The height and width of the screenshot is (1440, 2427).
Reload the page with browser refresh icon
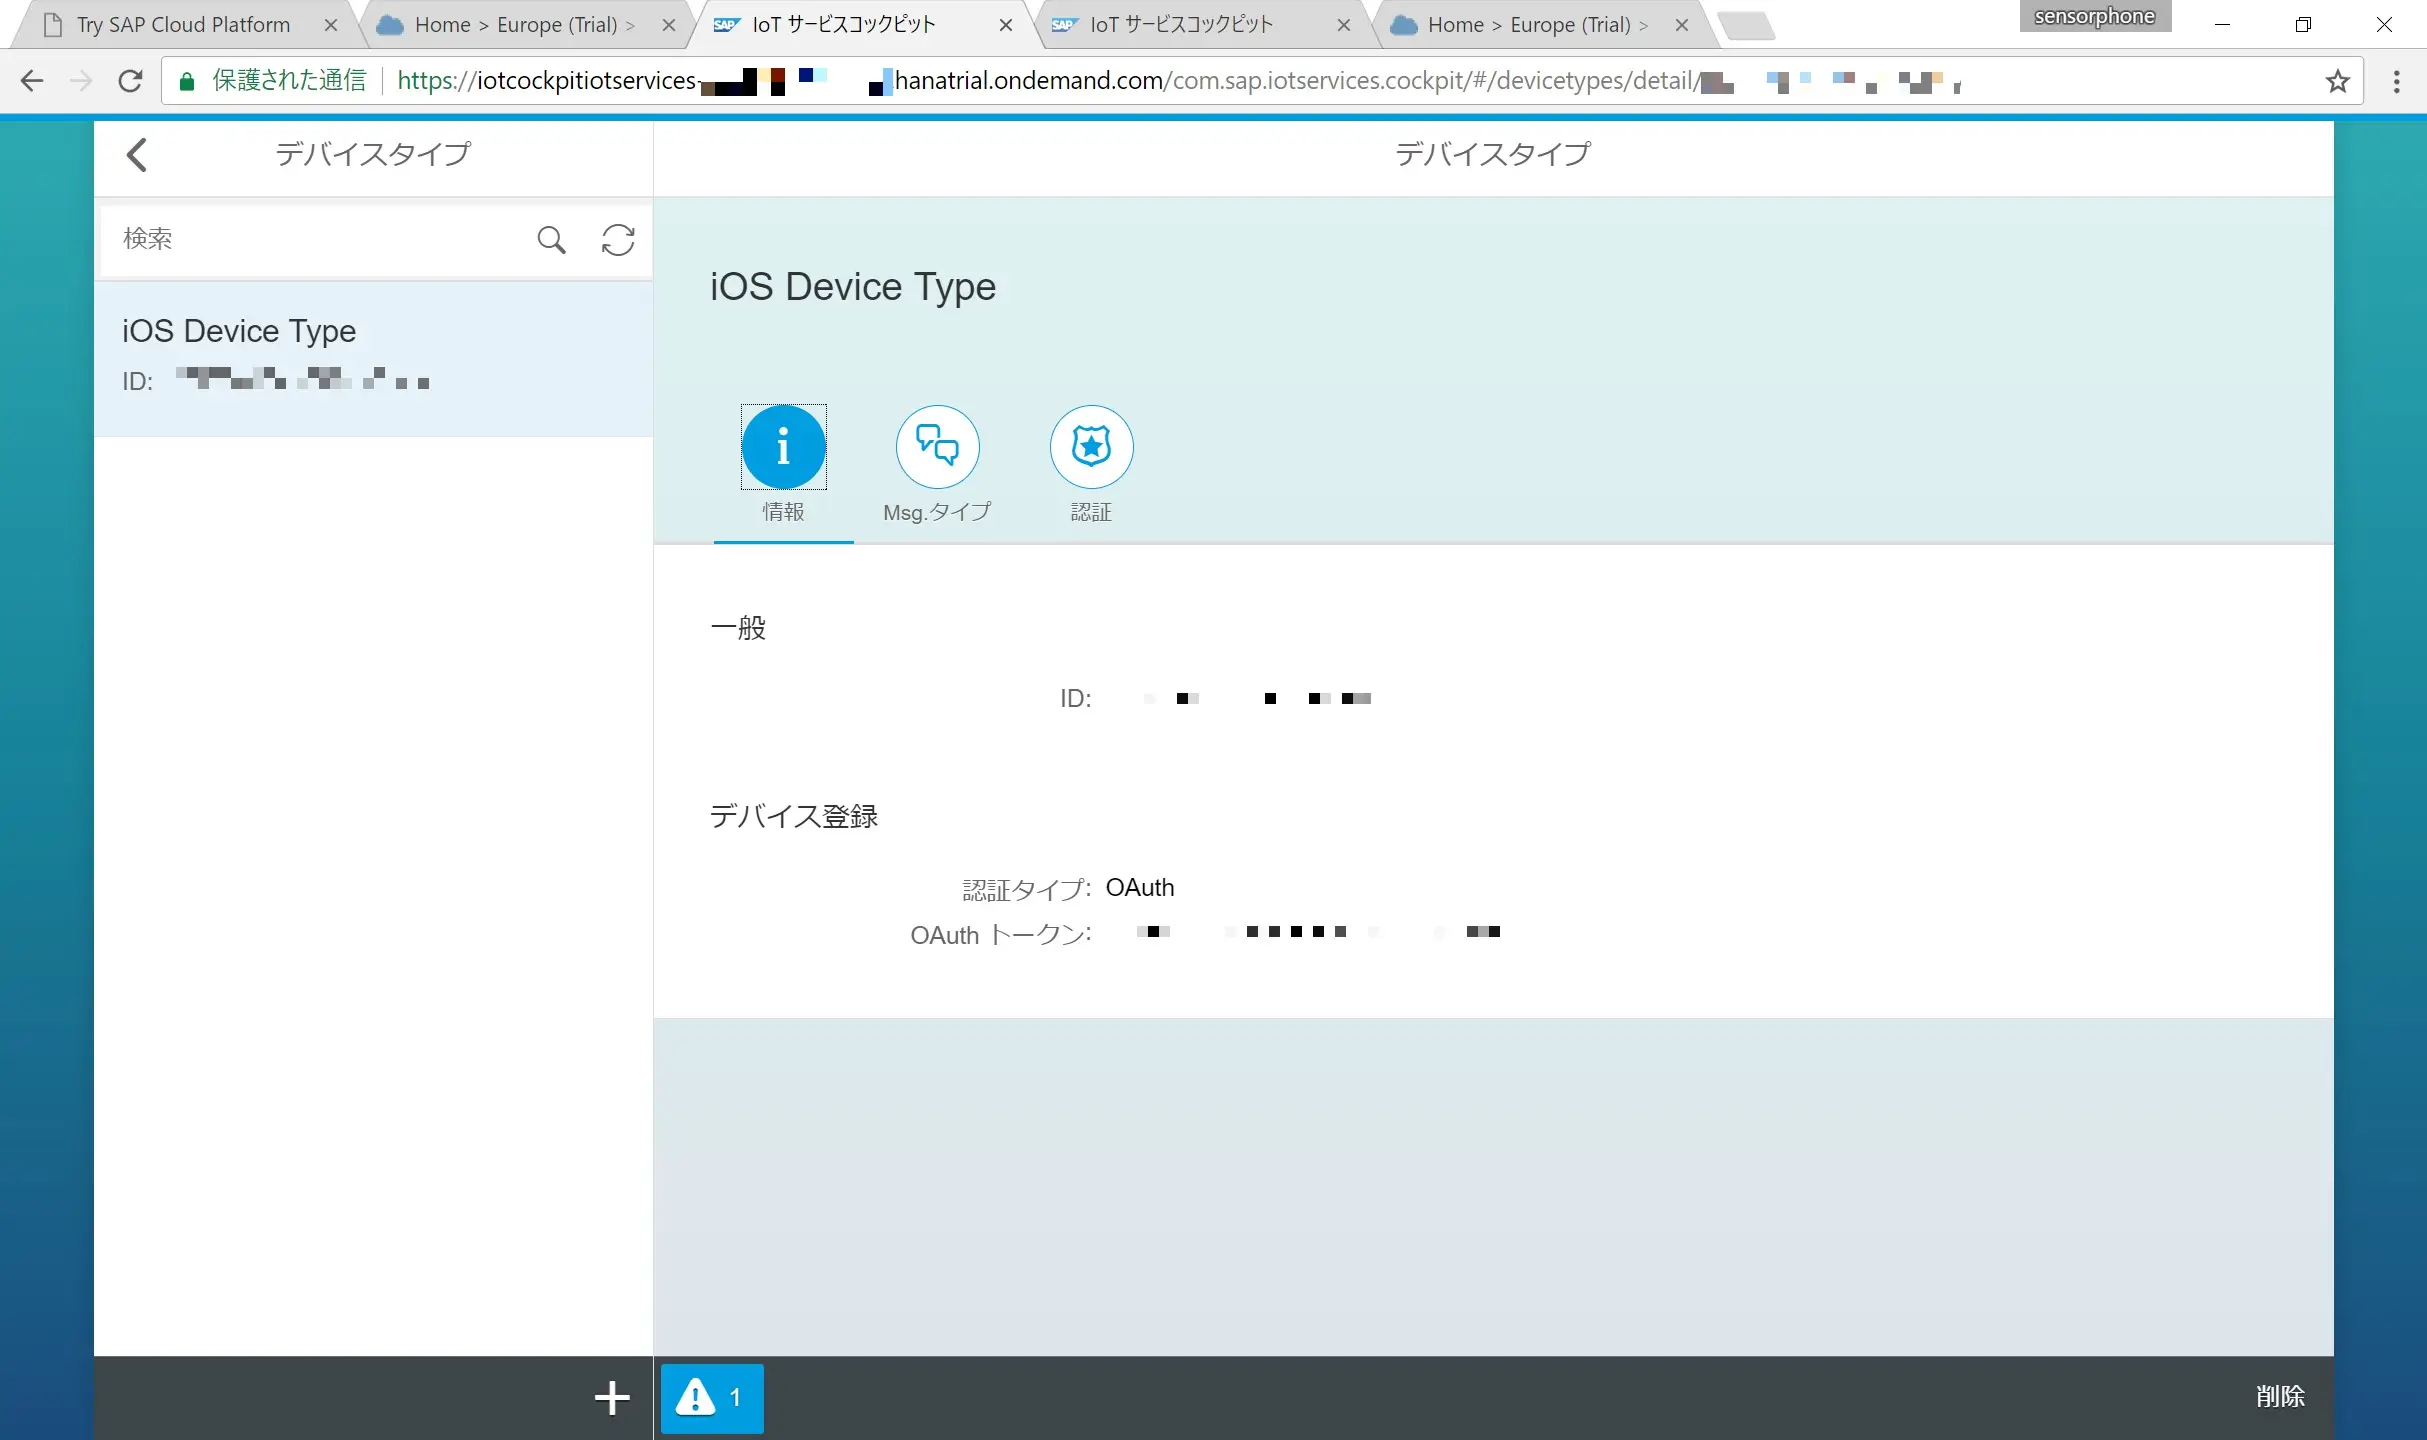pyautogui.click(x=130, y=81)
